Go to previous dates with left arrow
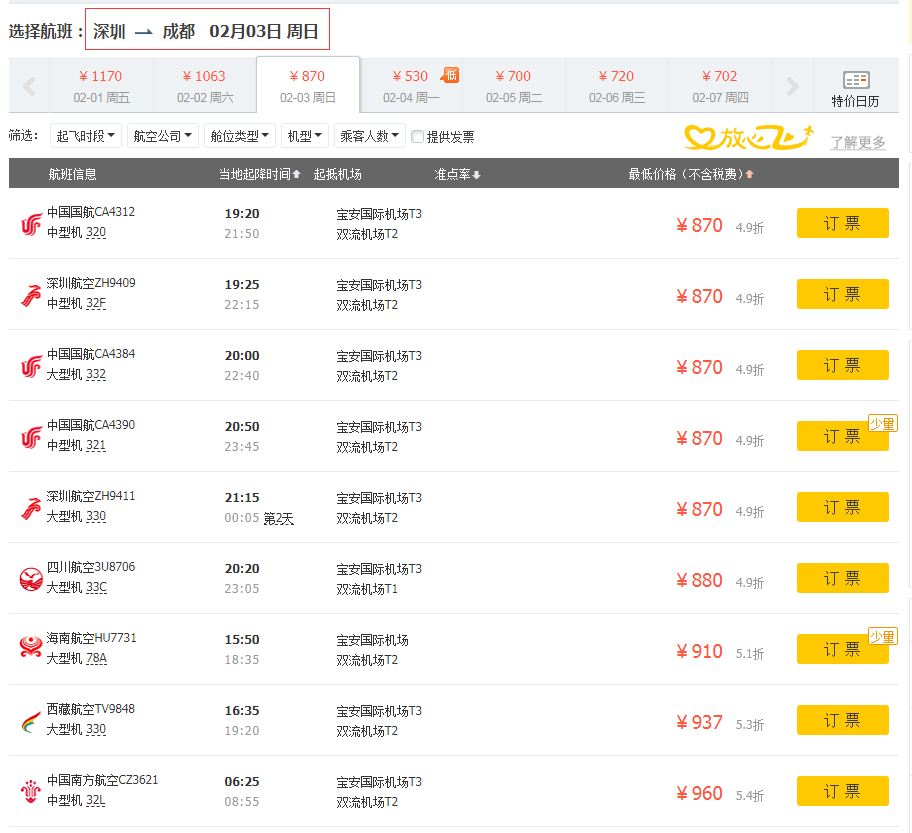Screen dimensions: 912x833 coord(29,86)
